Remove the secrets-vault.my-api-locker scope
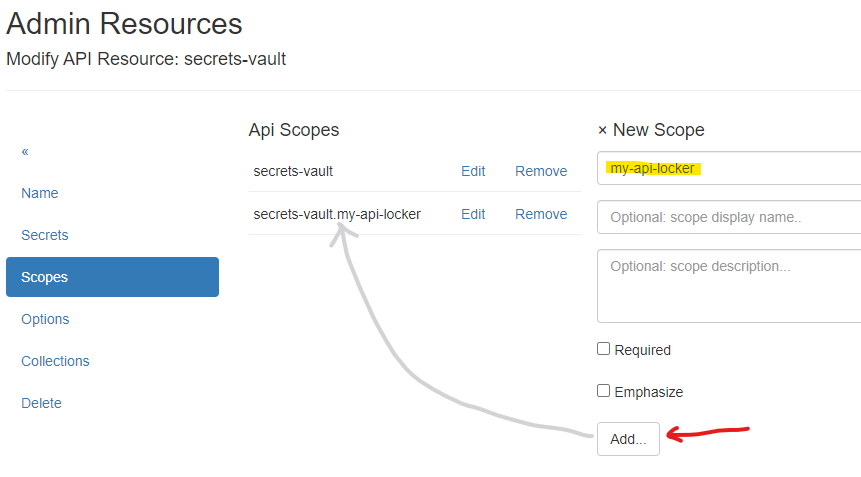This screenshot has width=861, height=477. [541, 214]
